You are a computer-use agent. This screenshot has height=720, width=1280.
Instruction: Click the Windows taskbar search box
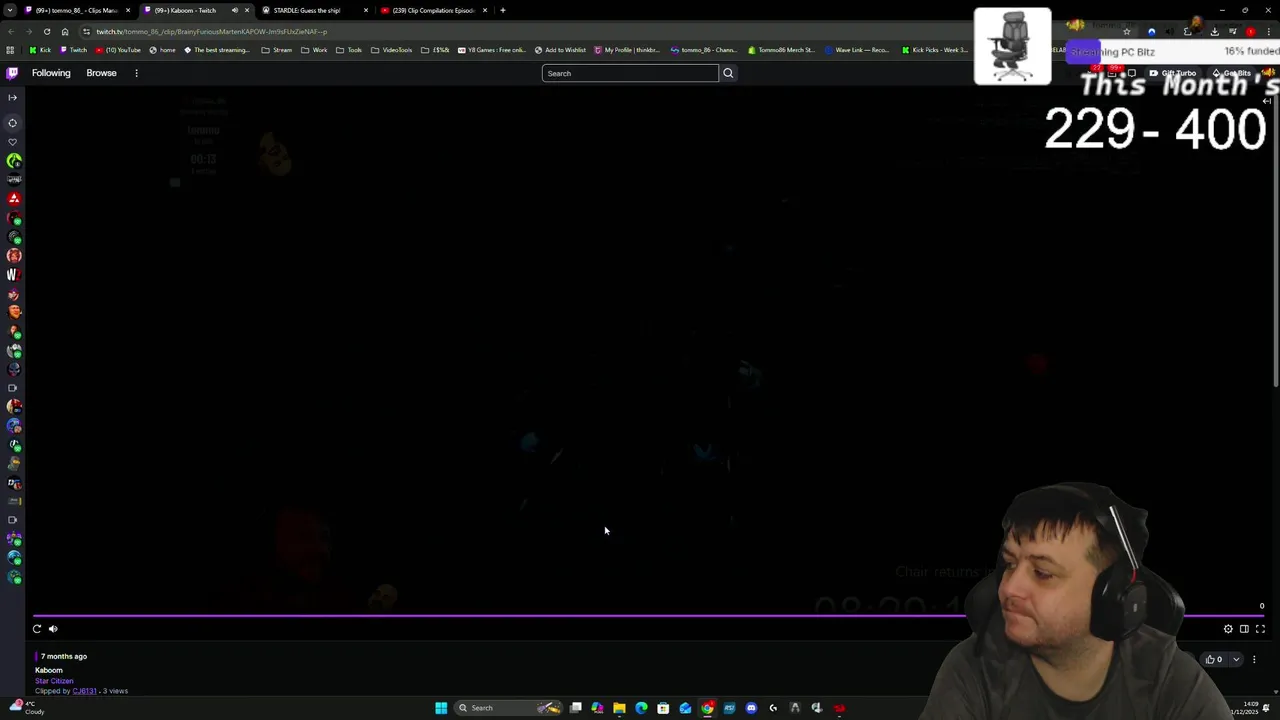click(x=509, y=708)
